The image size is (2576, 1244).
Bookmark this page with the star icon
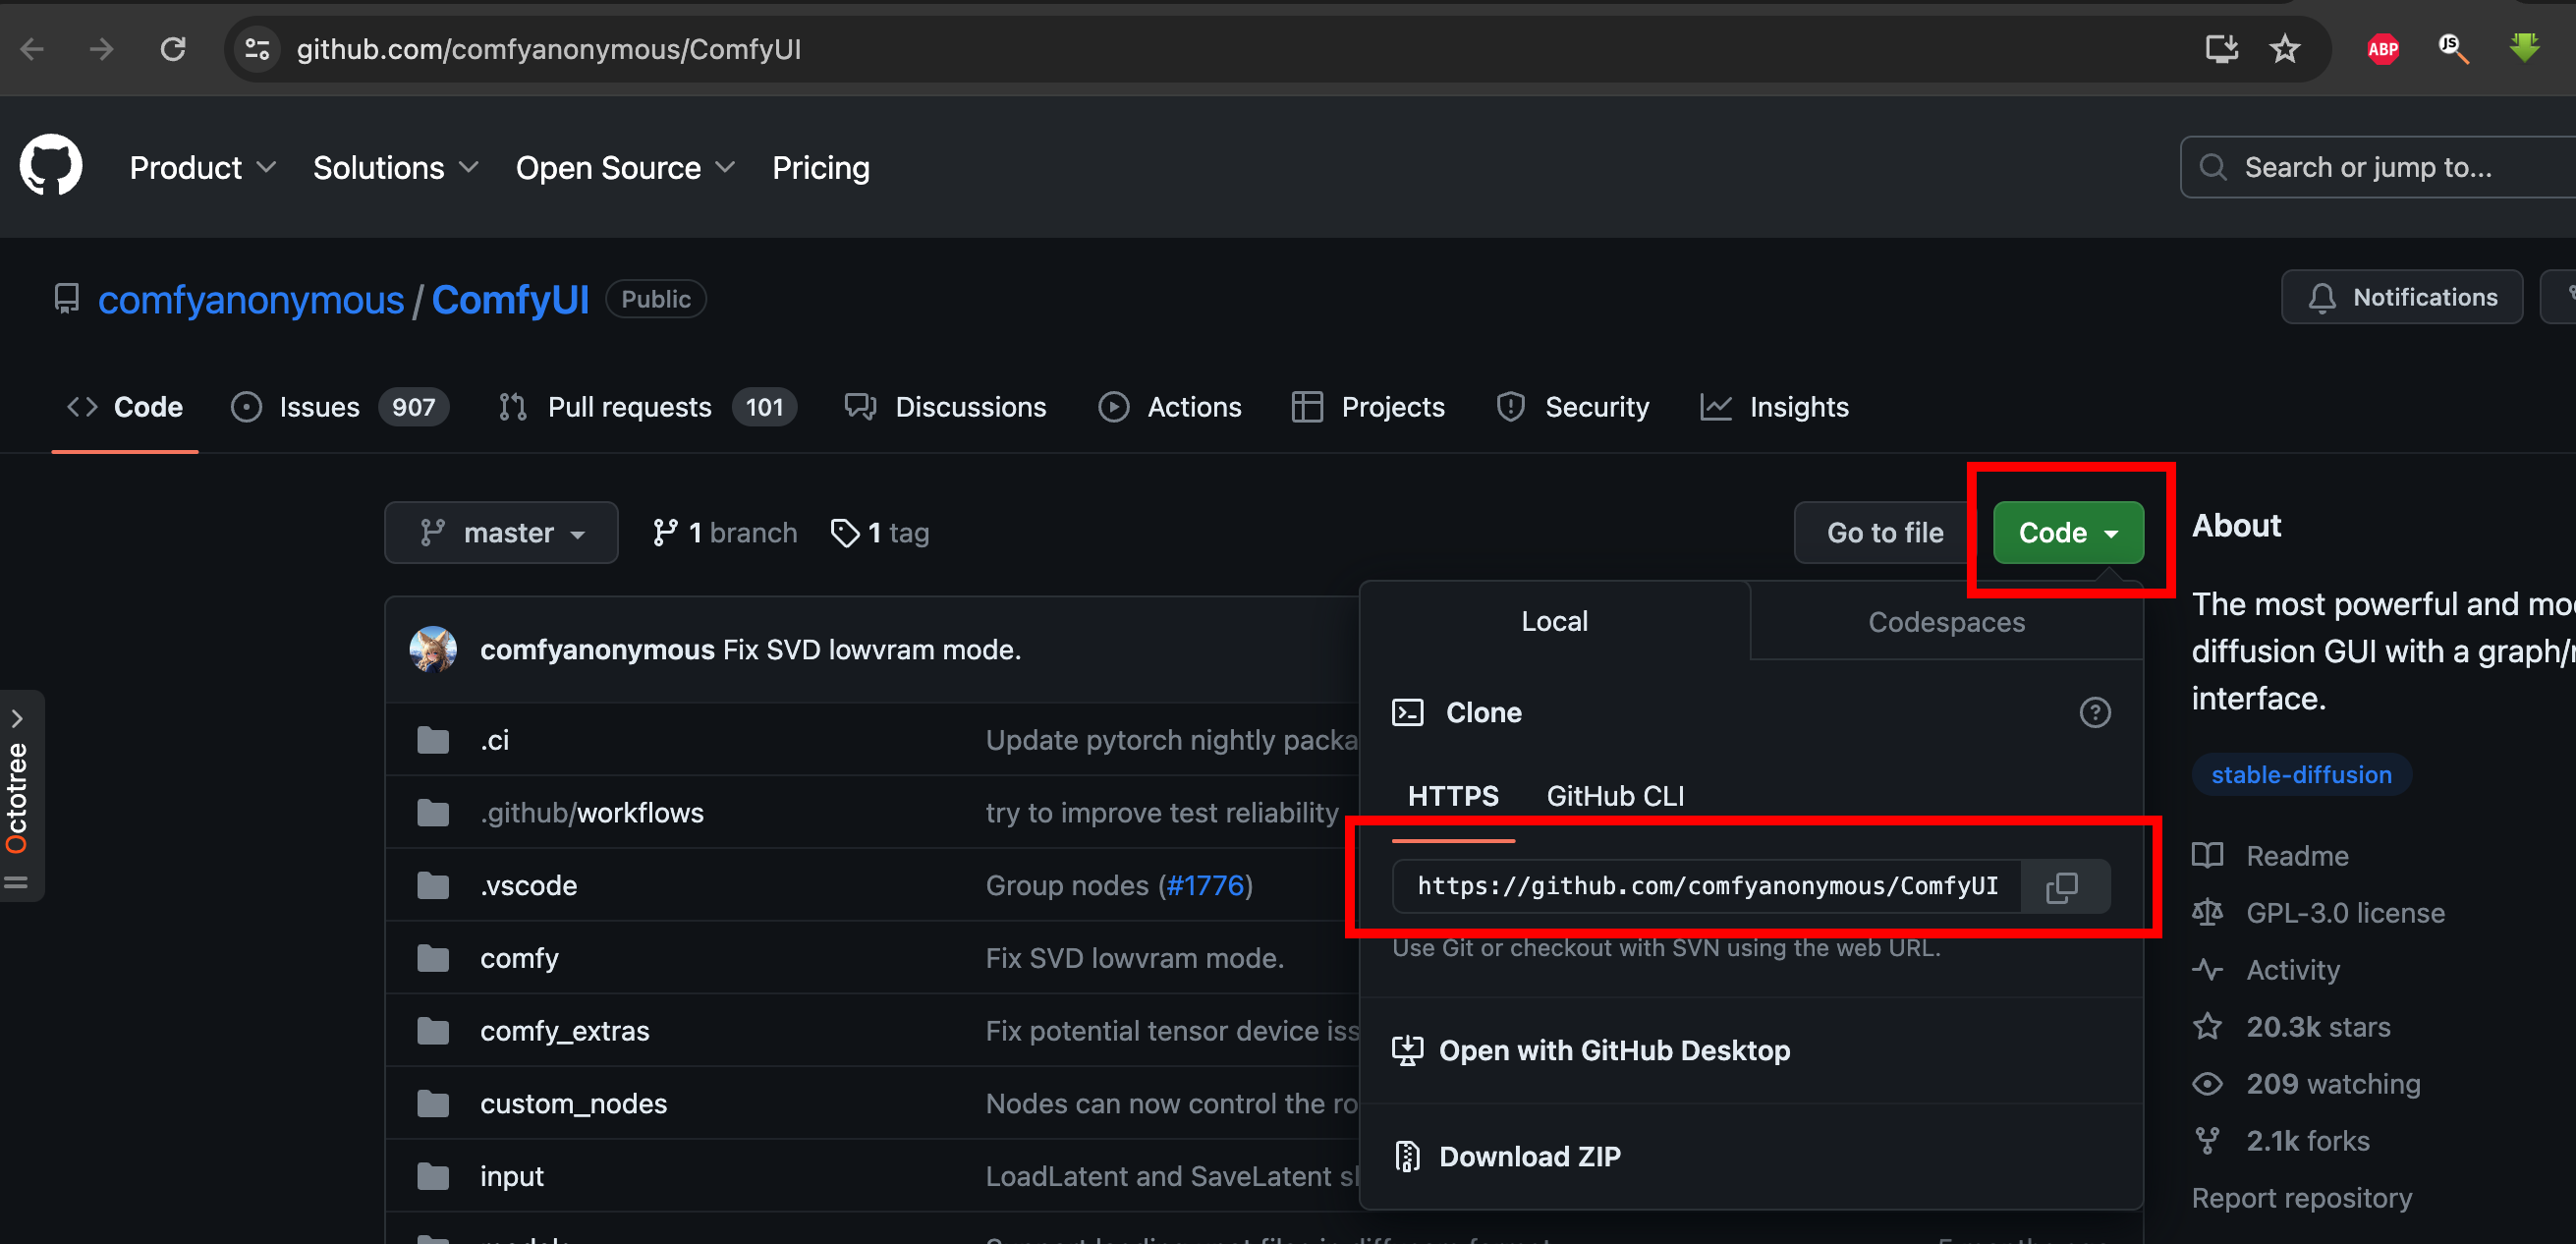2285,49
